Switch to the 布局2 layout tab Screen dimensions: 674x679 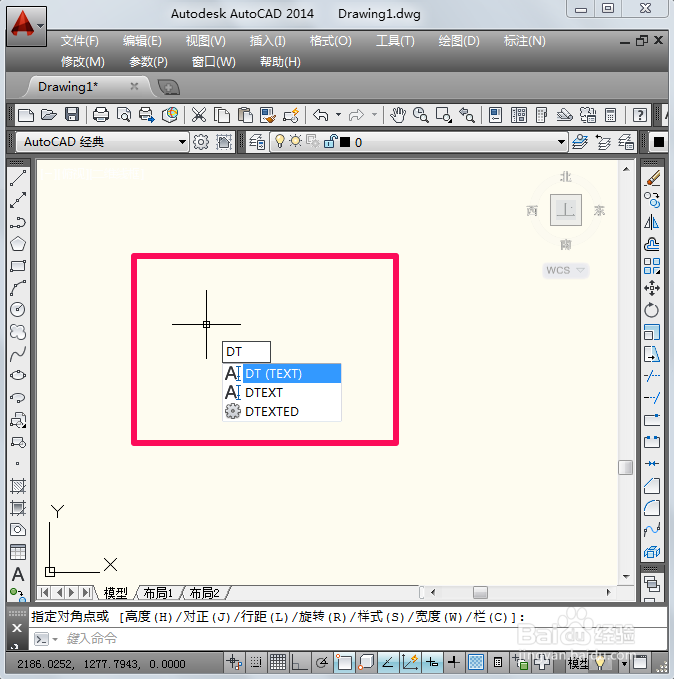[x=204, y=592]
